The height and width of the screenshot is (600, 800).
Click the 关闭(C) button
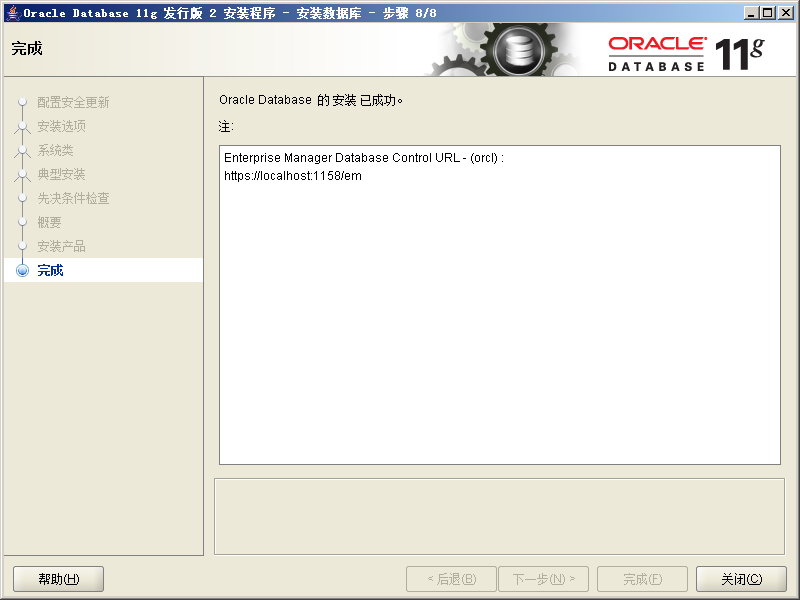click(741, 579)
